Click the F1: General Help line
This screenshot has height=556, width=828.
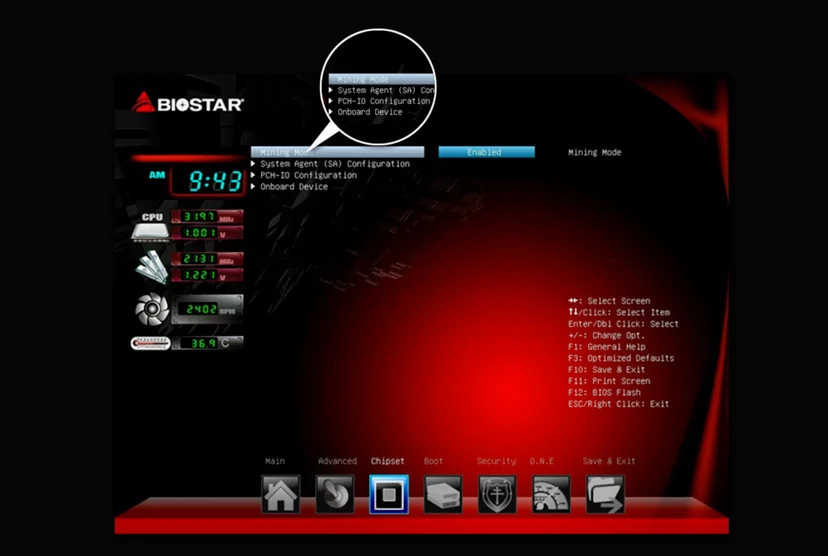[607, 347]
